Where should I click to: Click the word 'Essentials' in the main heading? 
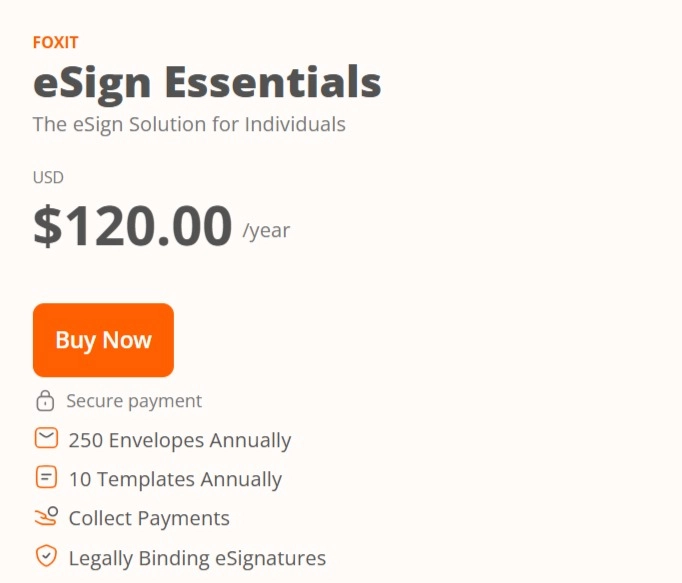(273, 82)
